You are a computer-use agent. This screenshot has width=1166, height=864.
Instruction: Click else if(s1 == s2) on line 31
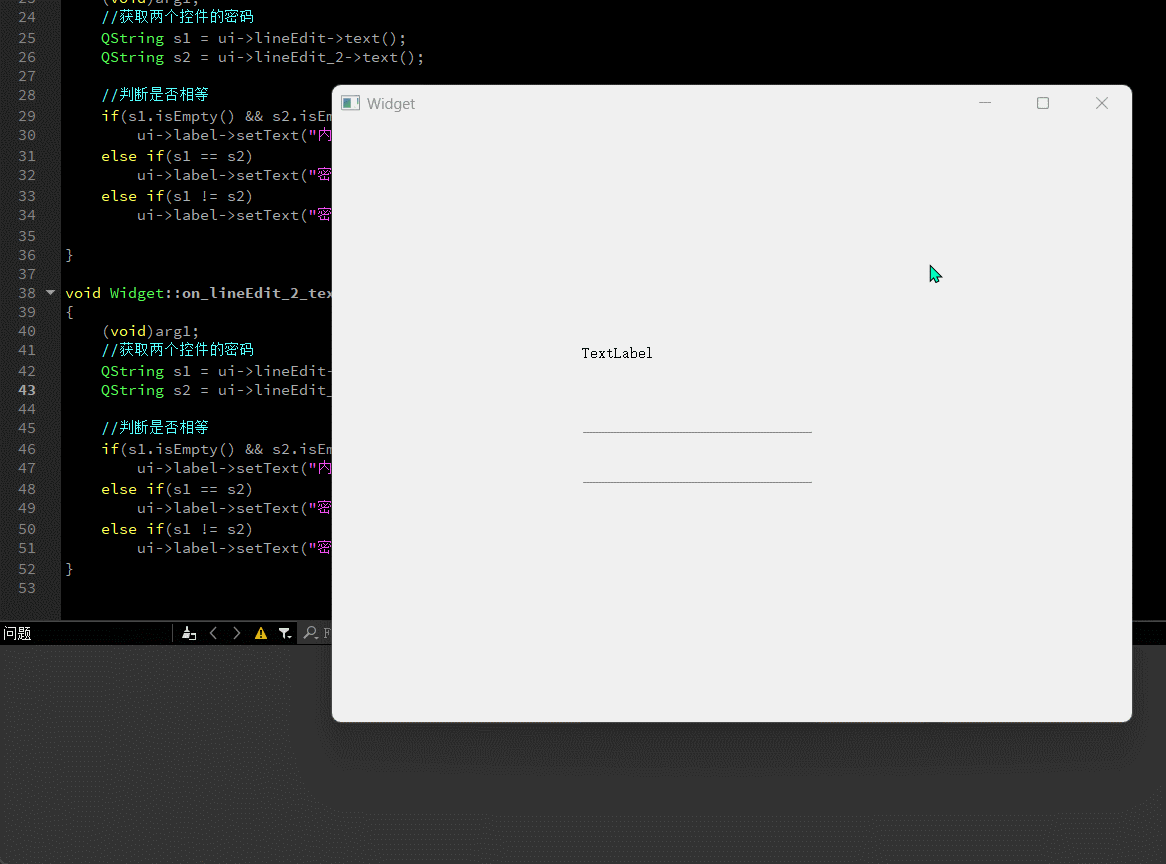(177, 156)
